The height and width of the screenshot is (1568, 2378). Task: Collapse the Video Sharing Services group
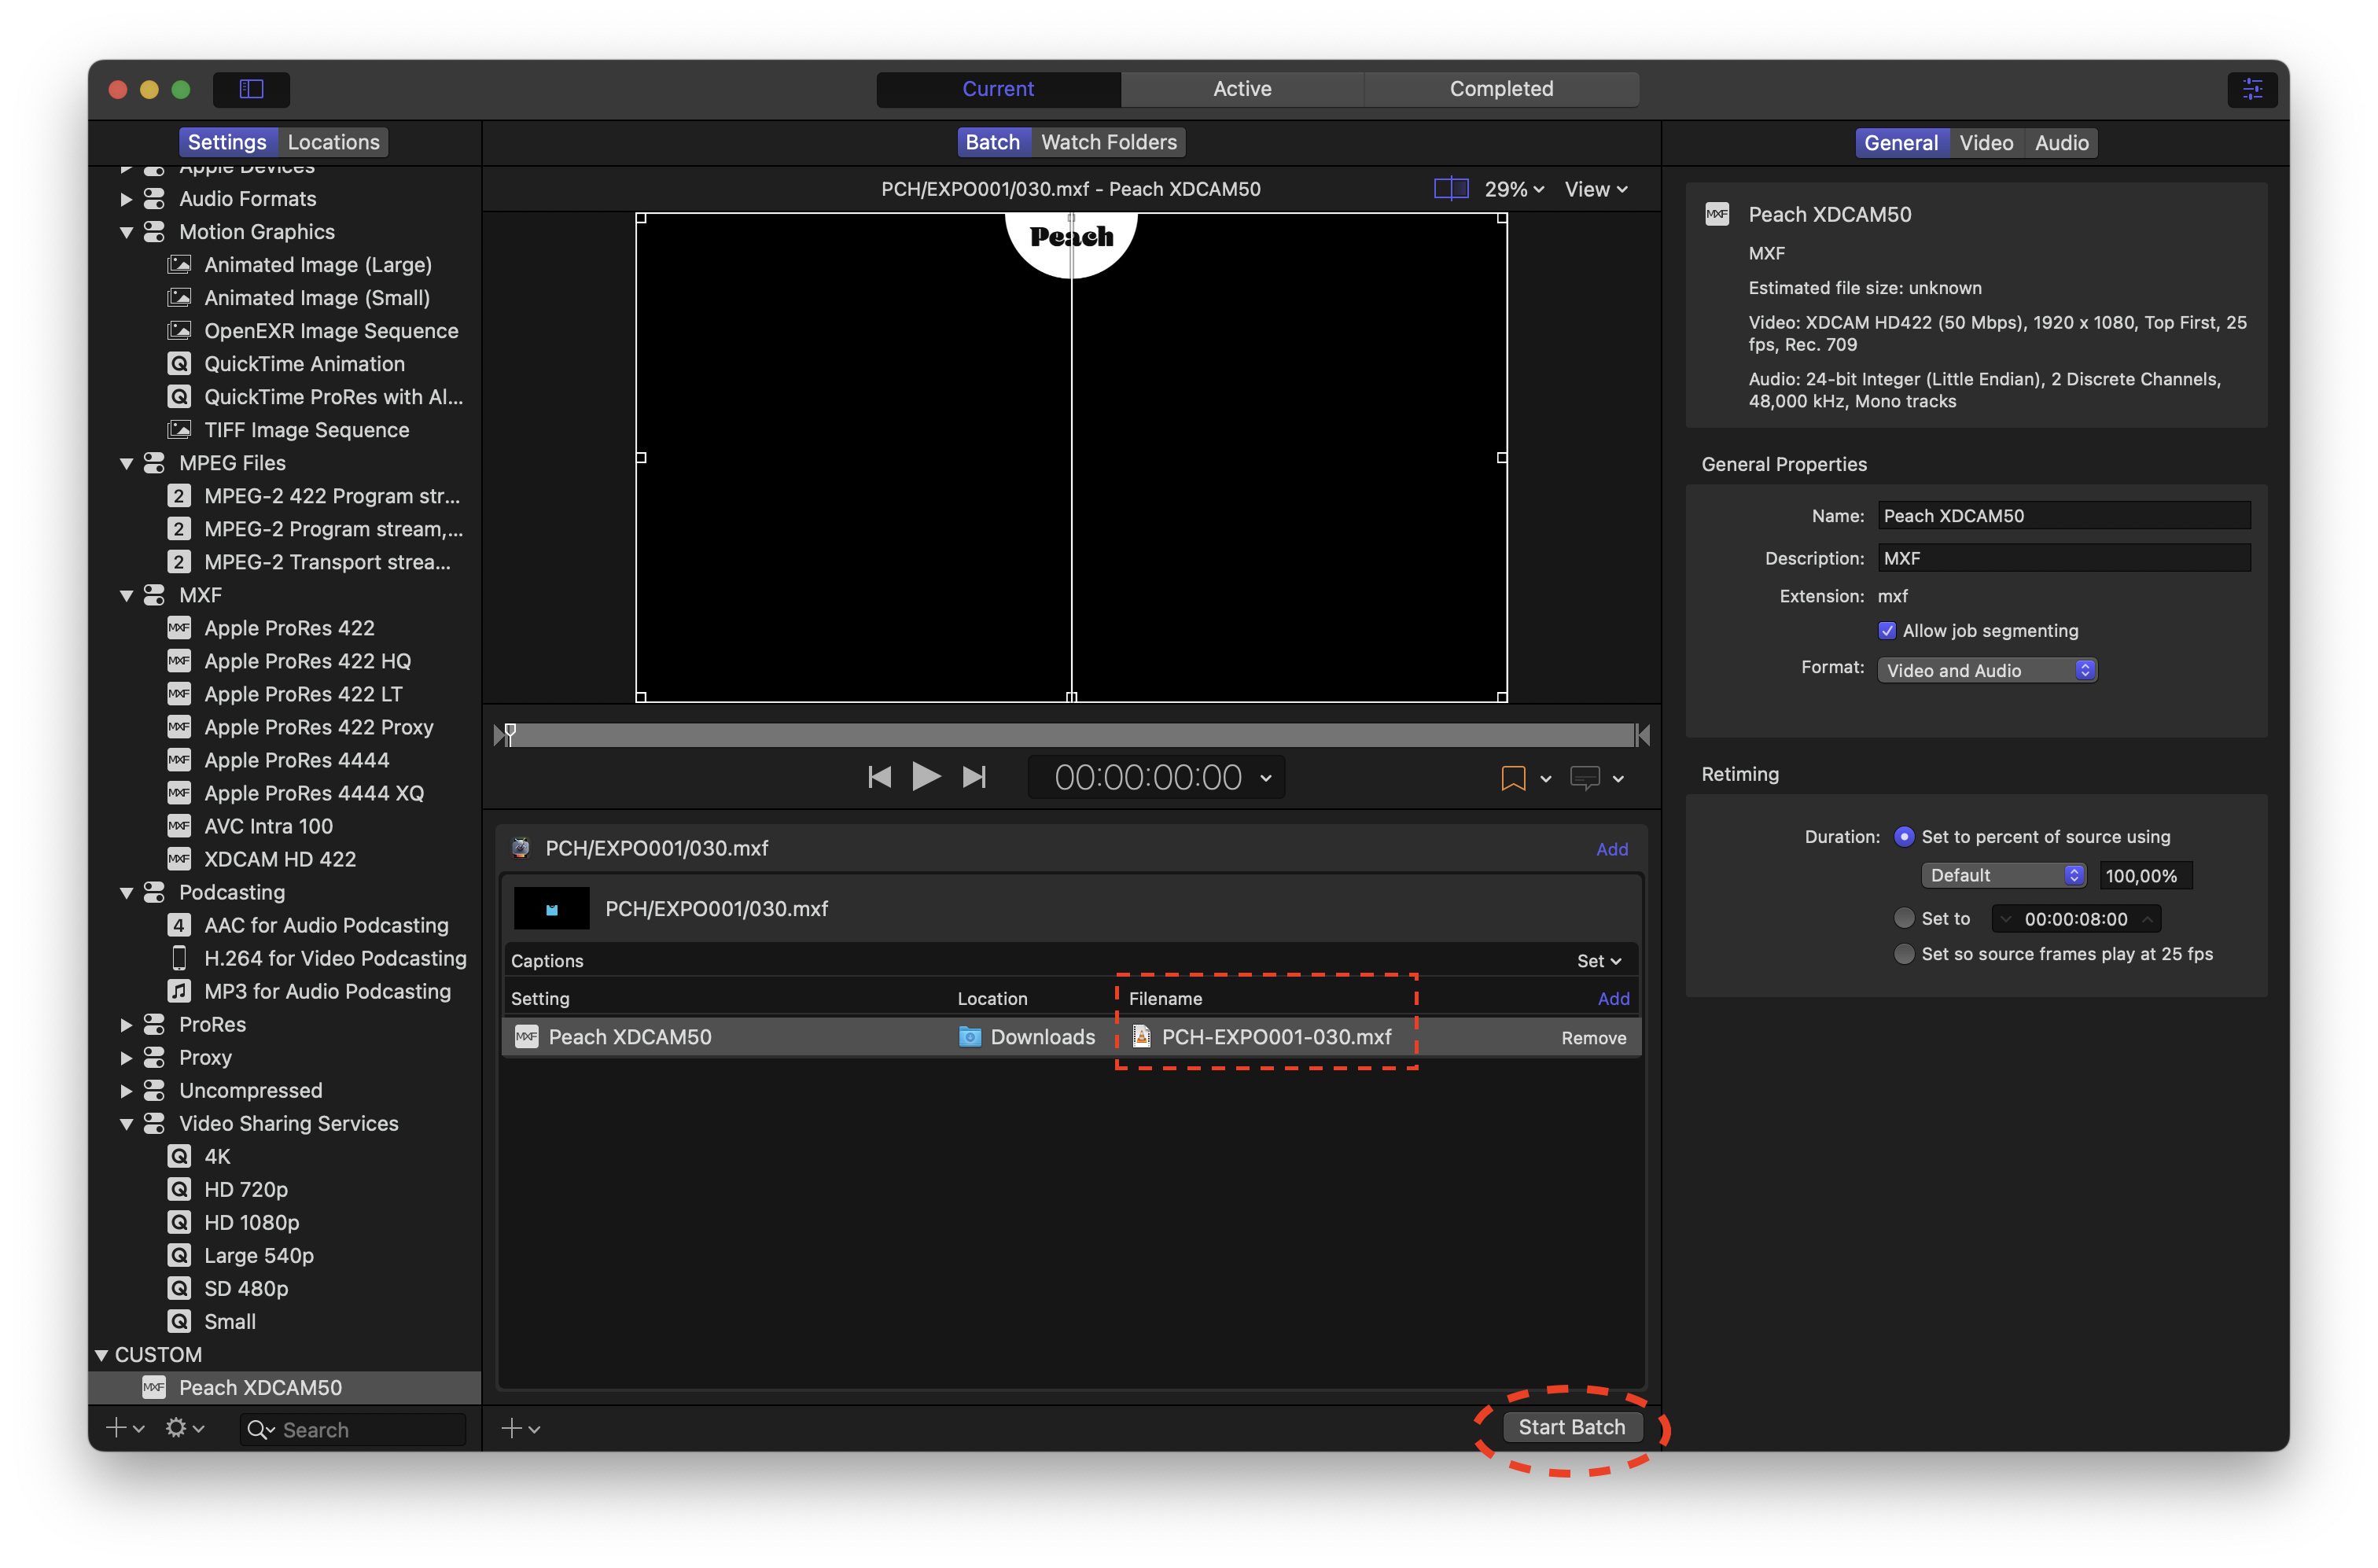(126, 1124)
